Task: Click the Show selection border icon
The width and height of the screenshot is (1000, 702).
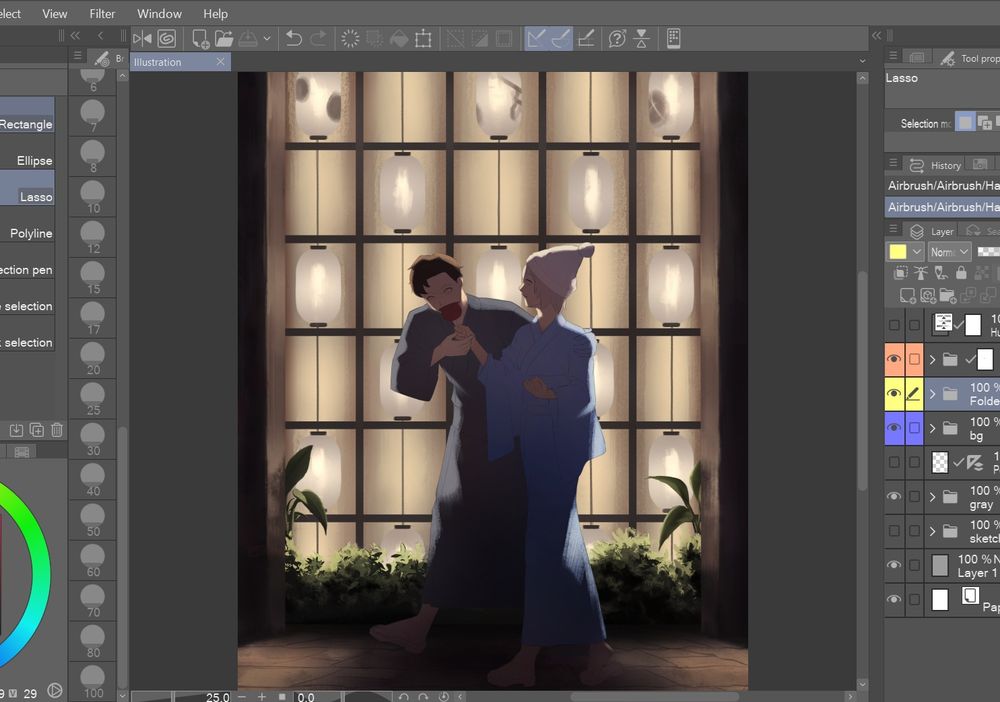Action: pos(504,39)
